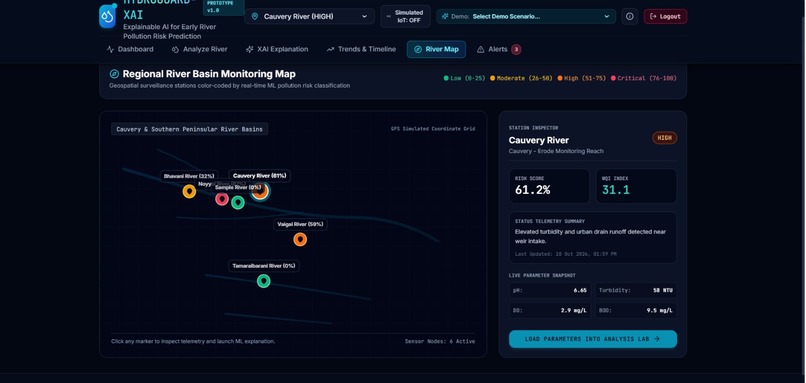This screenshot has height=383, width=806.
Task: Click the yellow Moderate (26-50) legend entry
Action: coord(521,78)
